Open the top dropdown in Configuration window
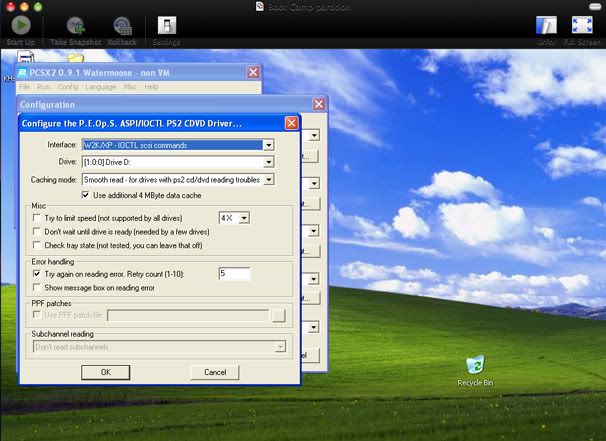Screen dimensions: 606x441 point(314,135)
